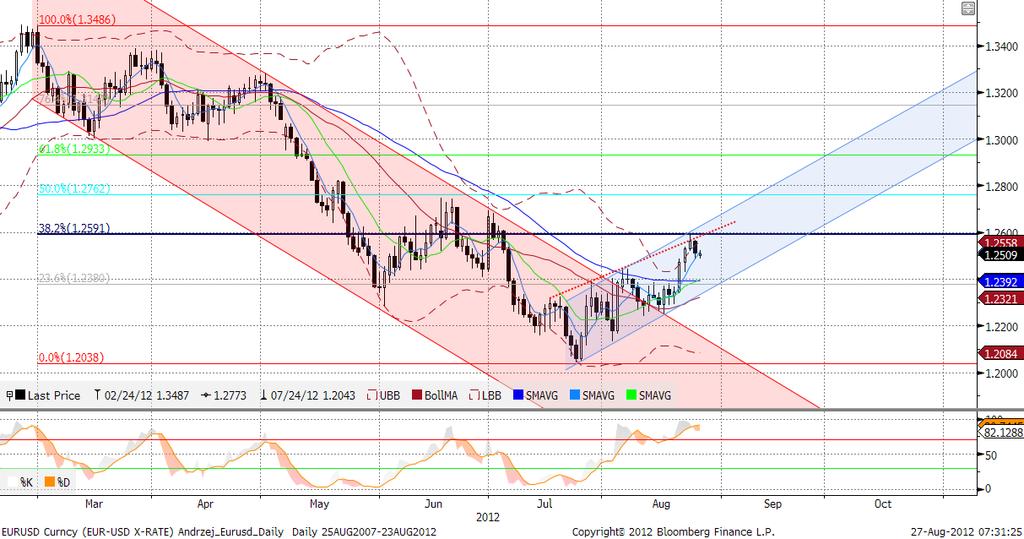Click the high marker 02/24/12 1.3487
This screenshot has width=1024, height=539.
click(142, 395)
